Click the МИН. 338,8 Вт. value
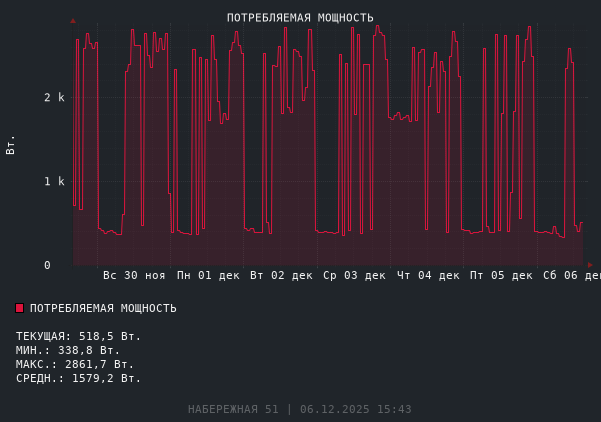The height and width of the screenshot is (422, 601). pyautogui.click(x=67, y=350)
